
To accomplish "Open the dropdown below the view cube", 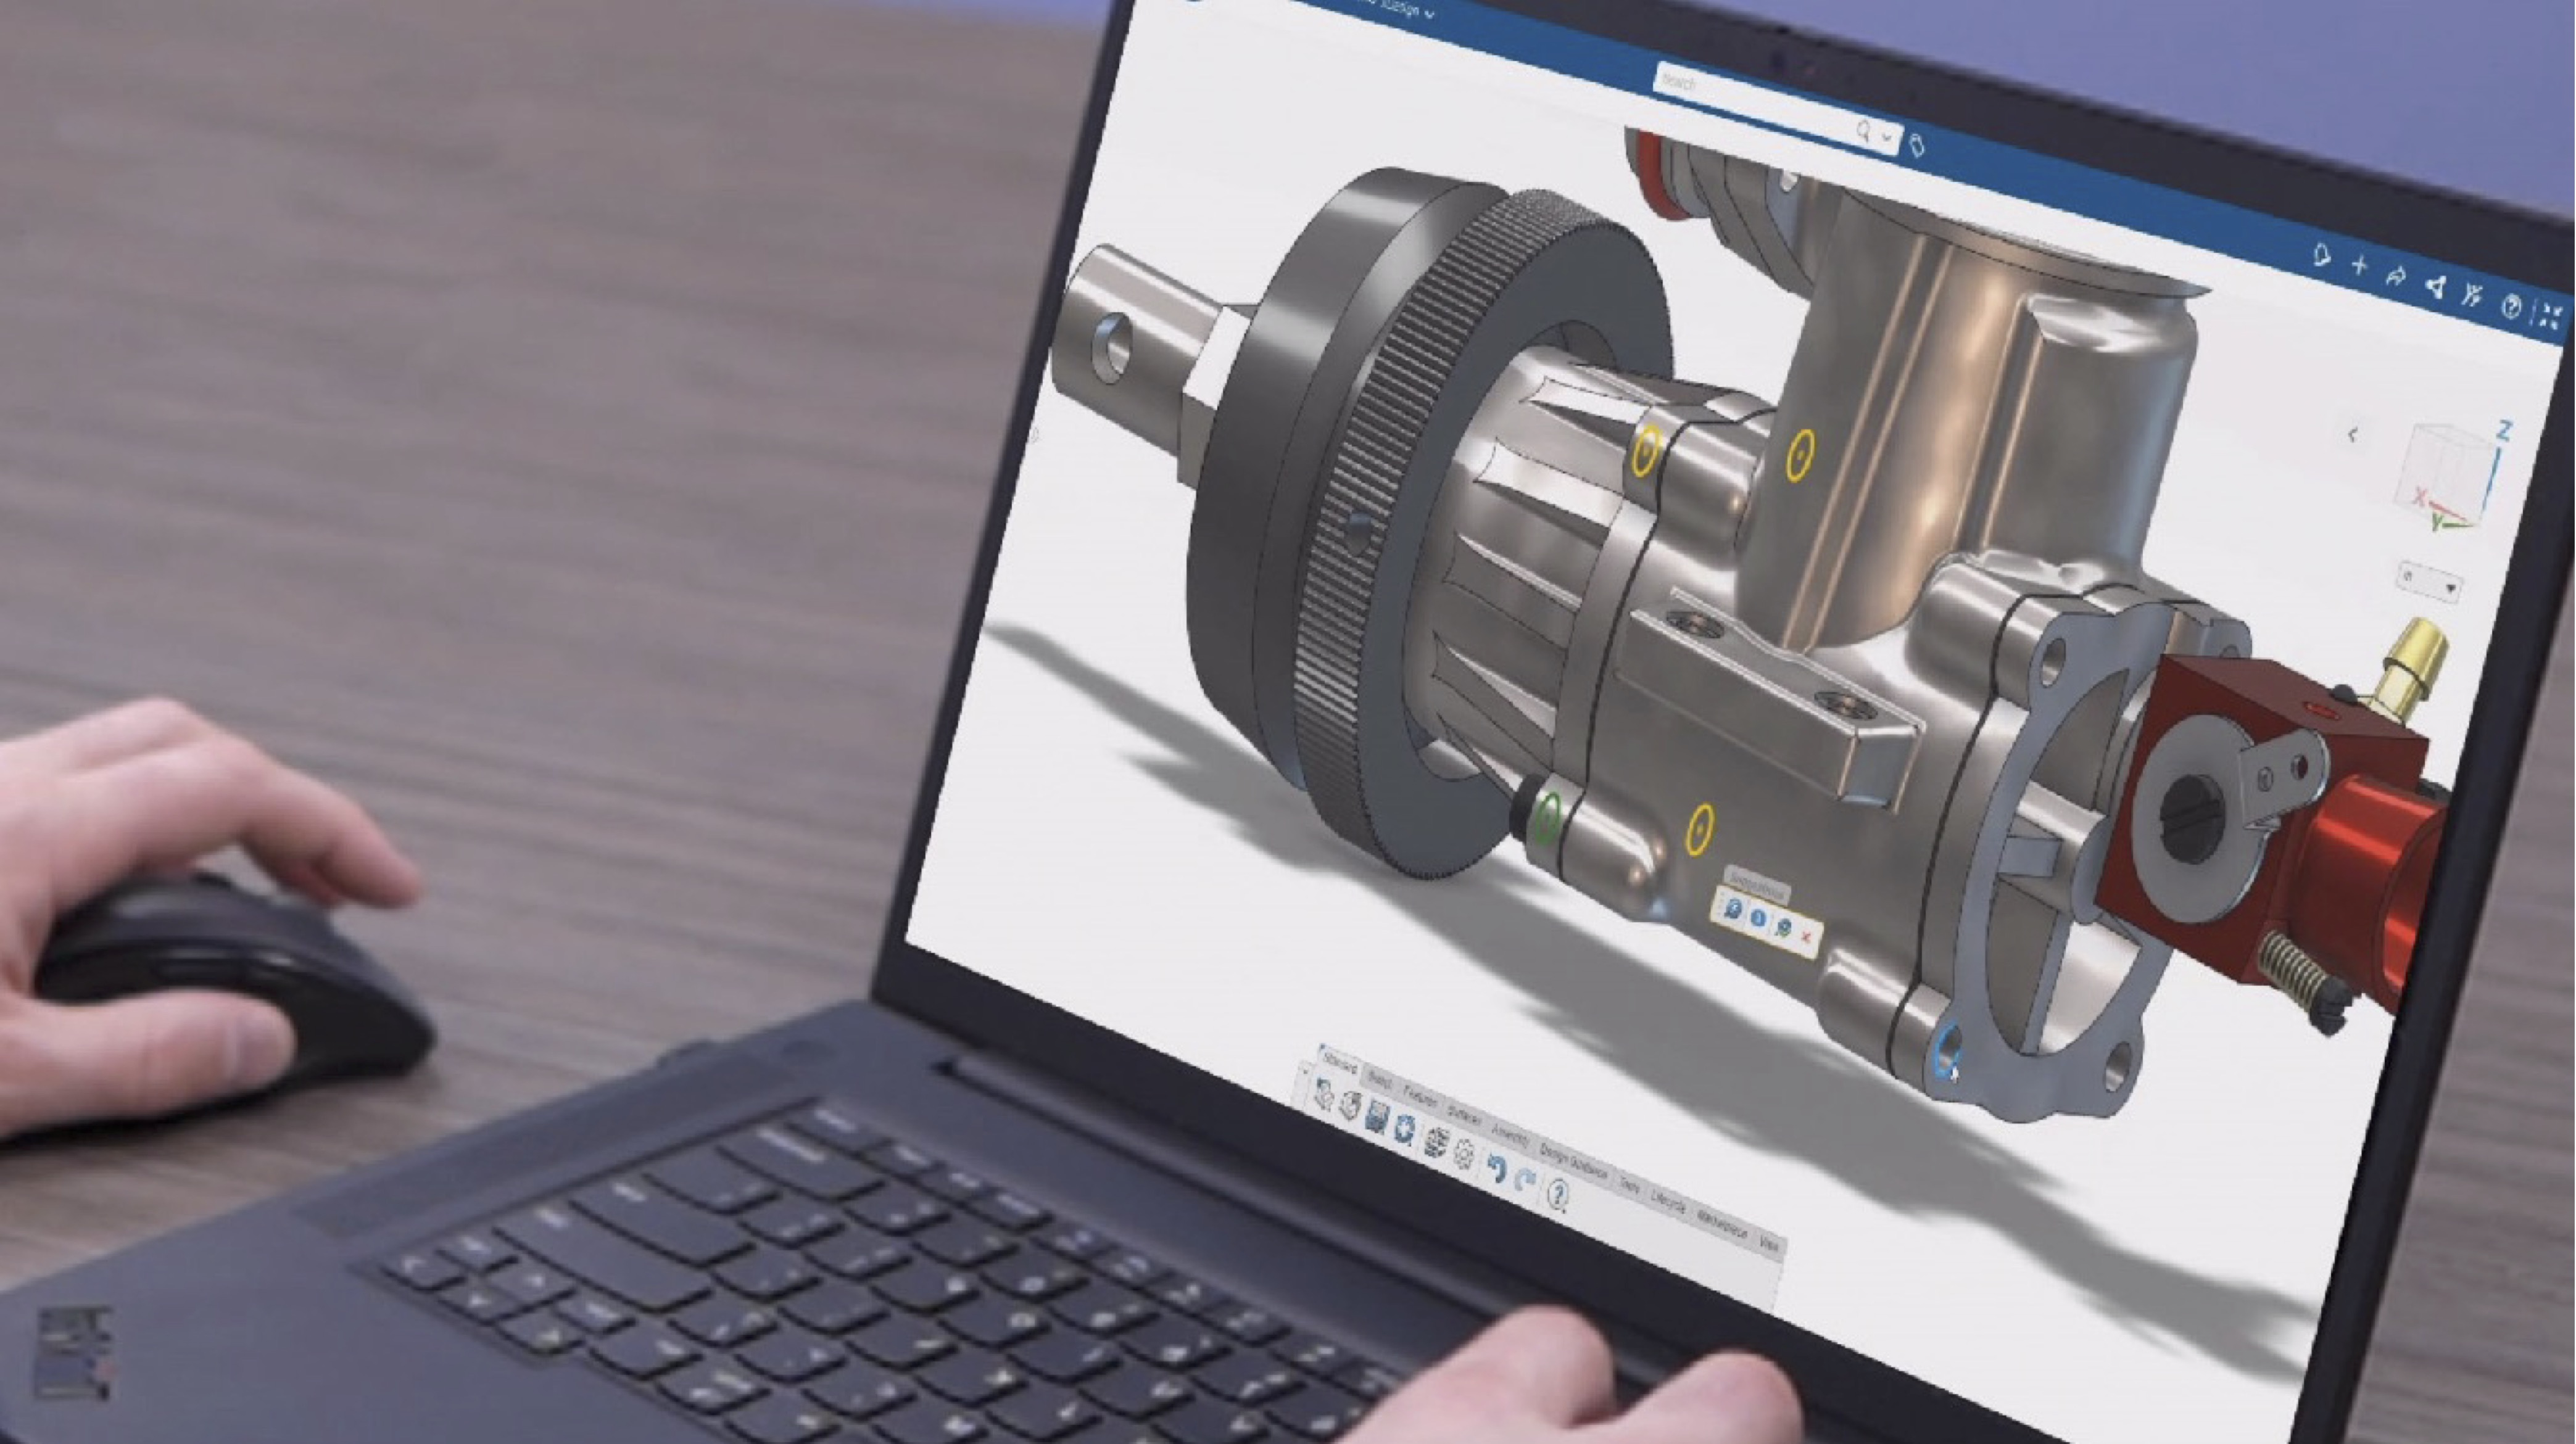I will 2430,583.
